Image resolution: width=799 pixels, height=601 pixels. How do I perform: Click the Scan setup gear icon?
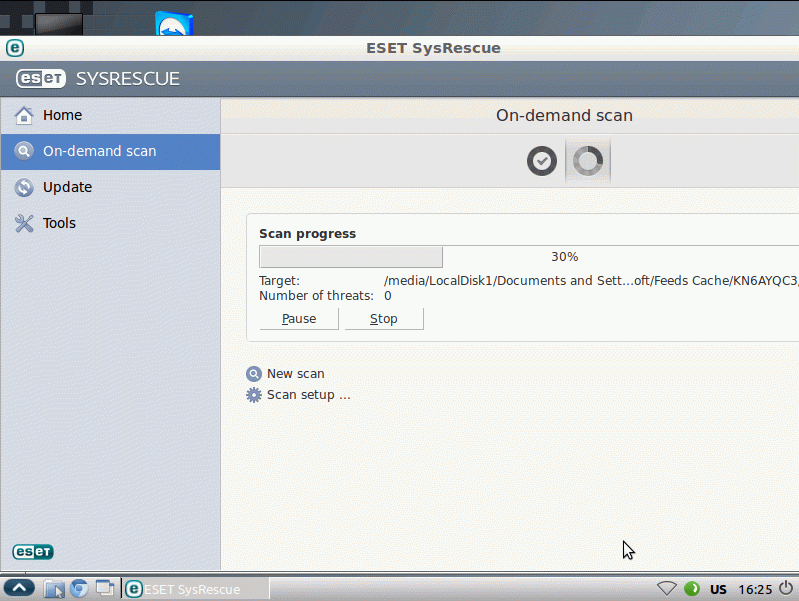(254, 396)
